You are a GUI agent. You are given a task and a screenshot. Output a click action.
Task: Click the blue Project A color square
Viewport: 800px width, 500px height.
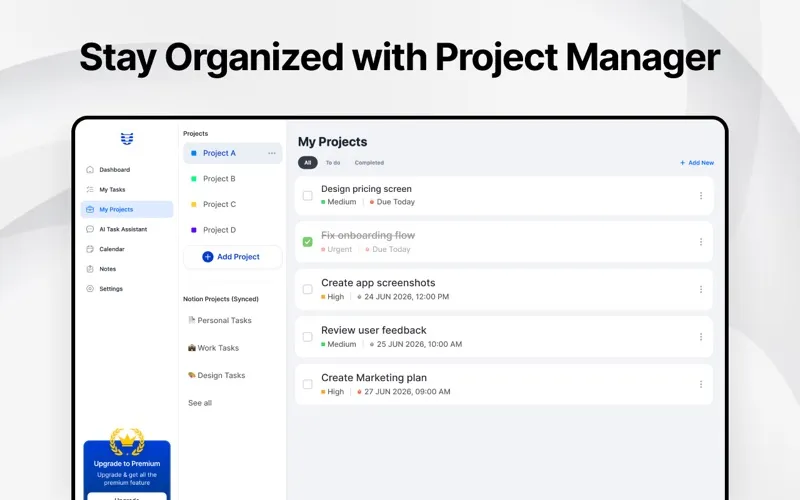coord(194,153)
